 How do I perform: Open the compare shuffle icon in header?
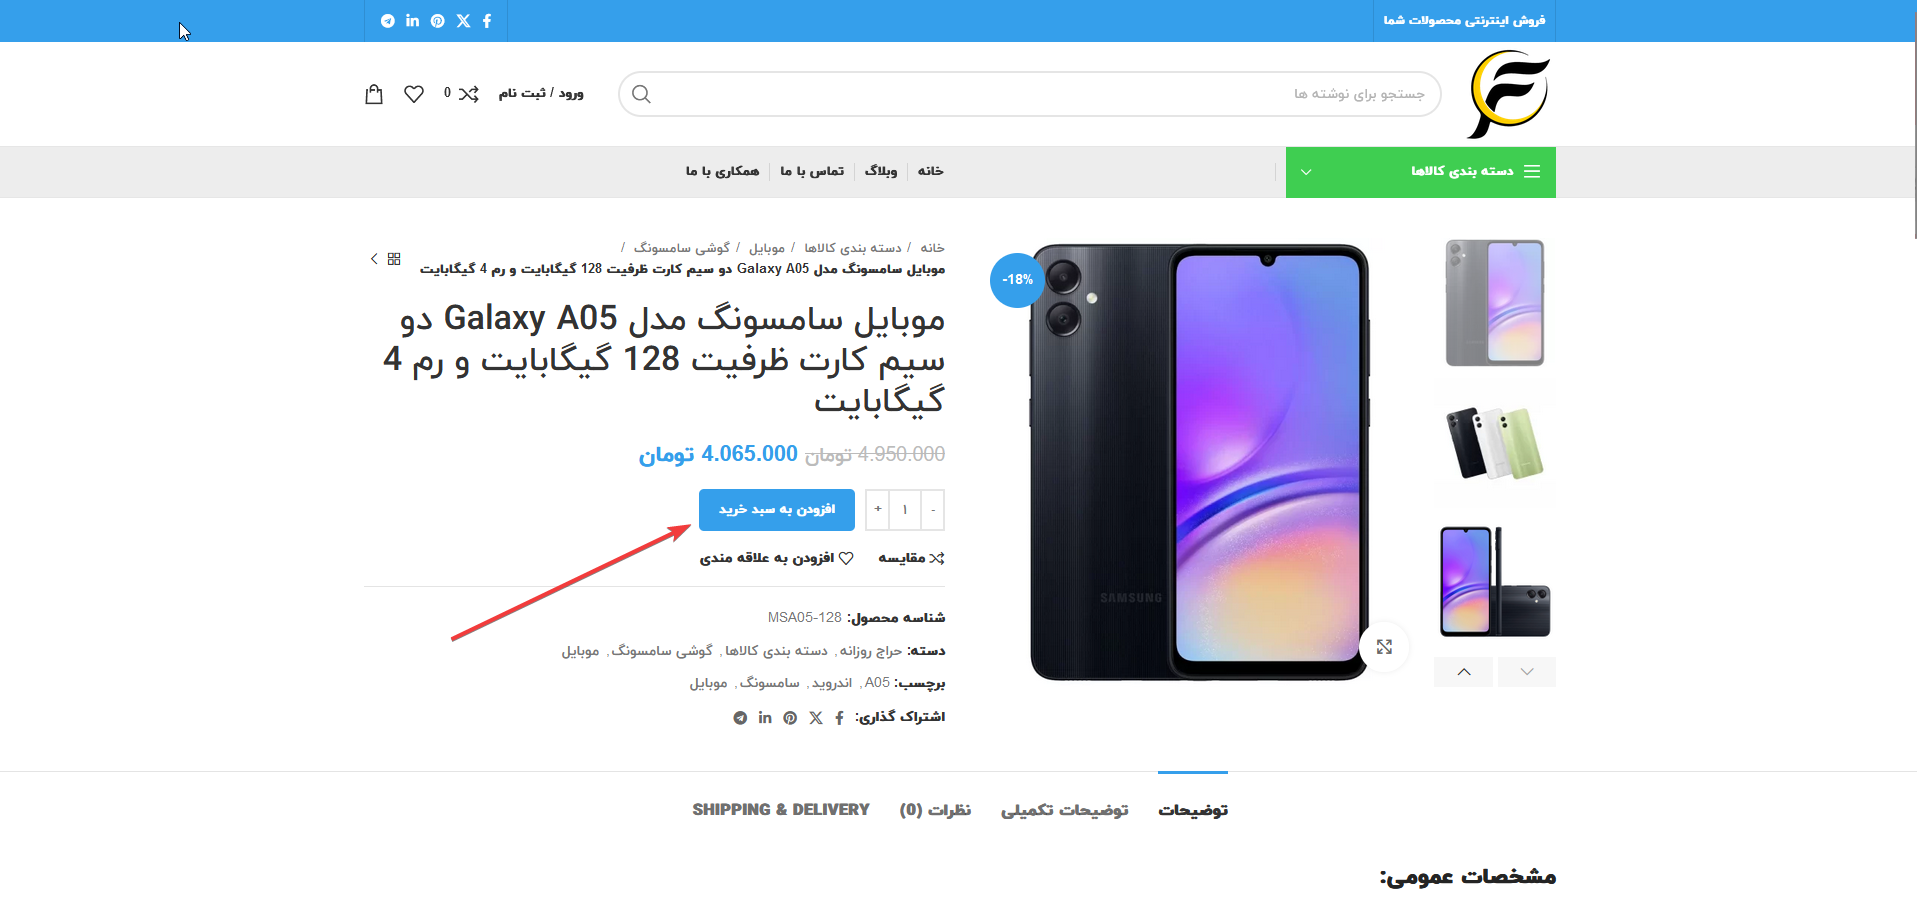pyautogui.click(x=468, y=94)
